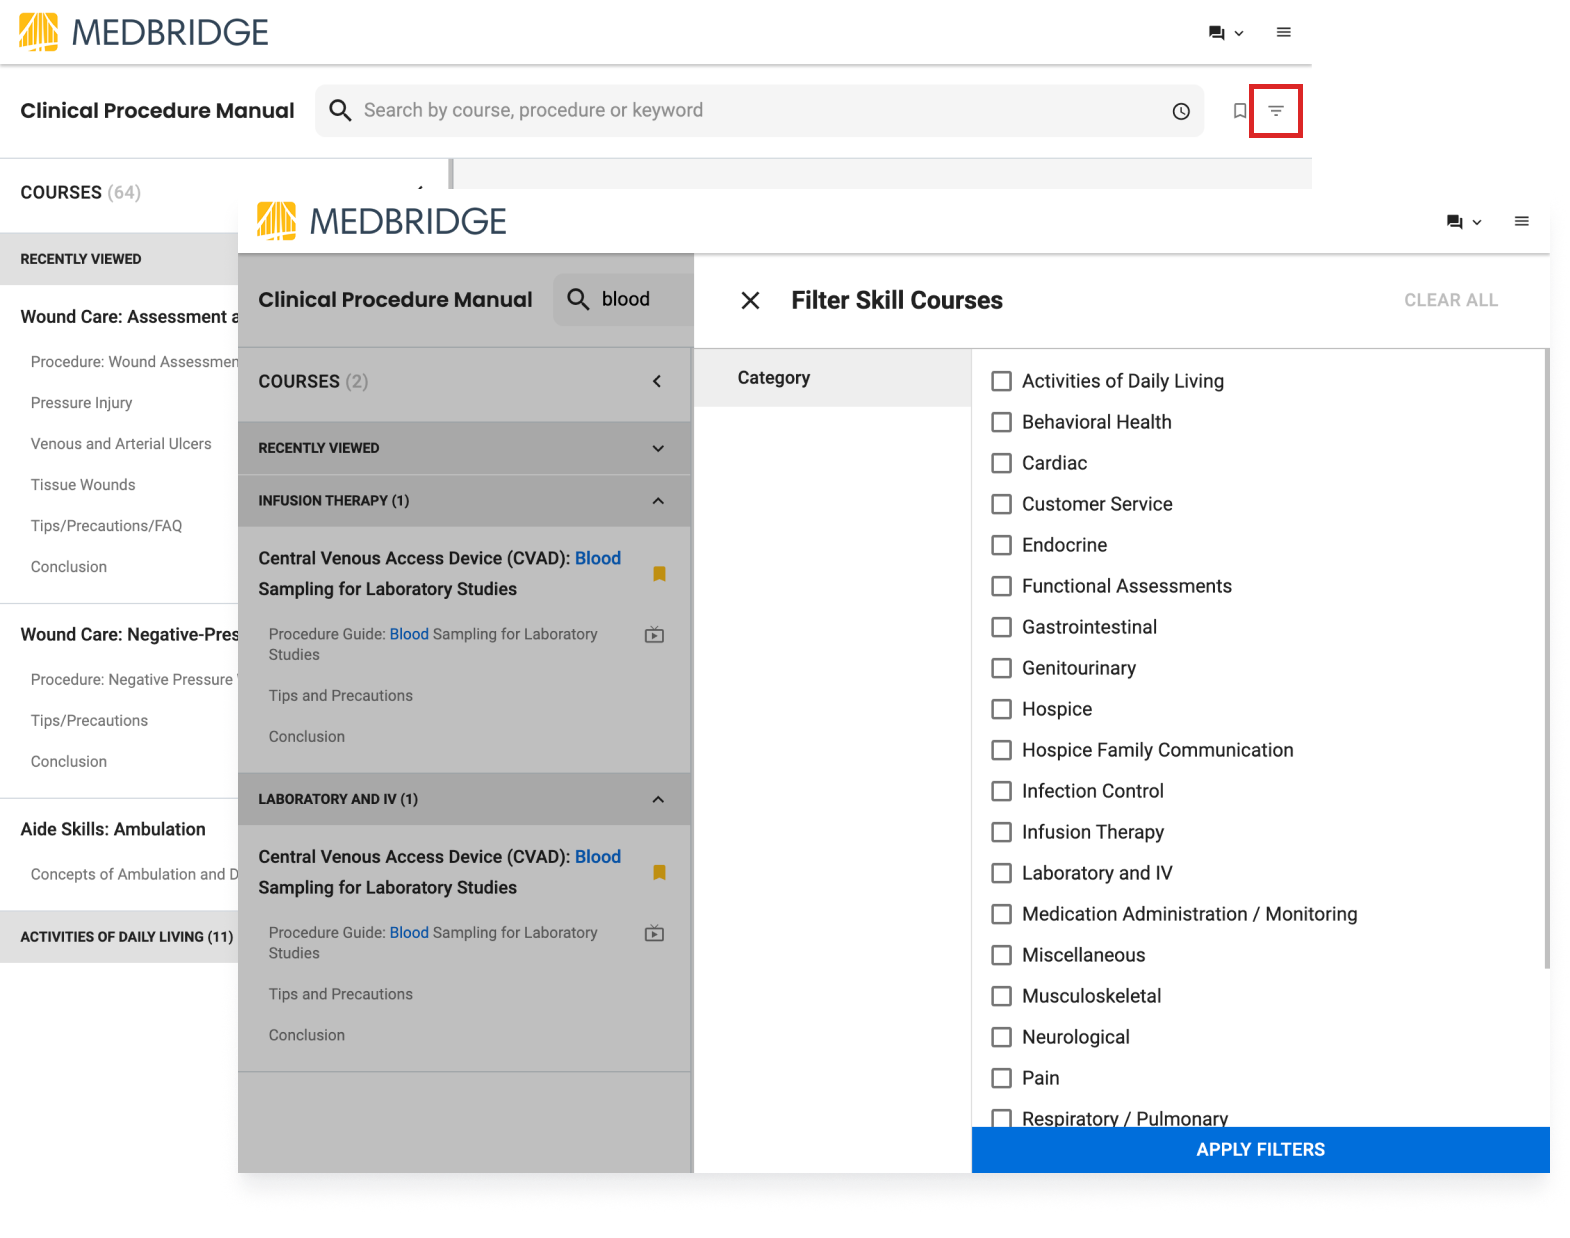This screenshot has height=1238, width=1570.
Task: Open the chat menu in the front window header
Action: coord(1464,222)
